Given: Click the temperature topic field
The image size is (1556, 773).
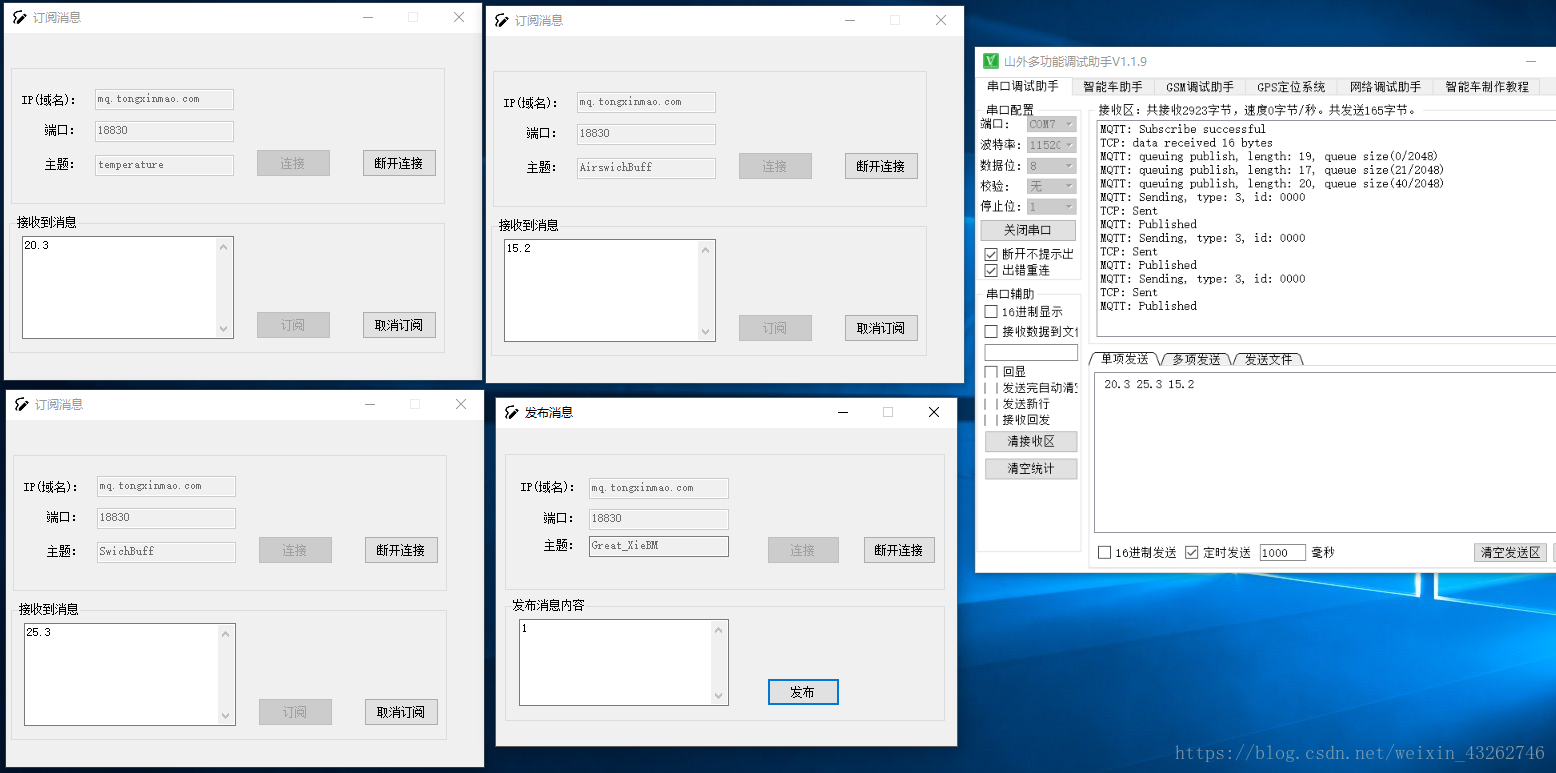Looking at the screenshot, I should [165, 165].
